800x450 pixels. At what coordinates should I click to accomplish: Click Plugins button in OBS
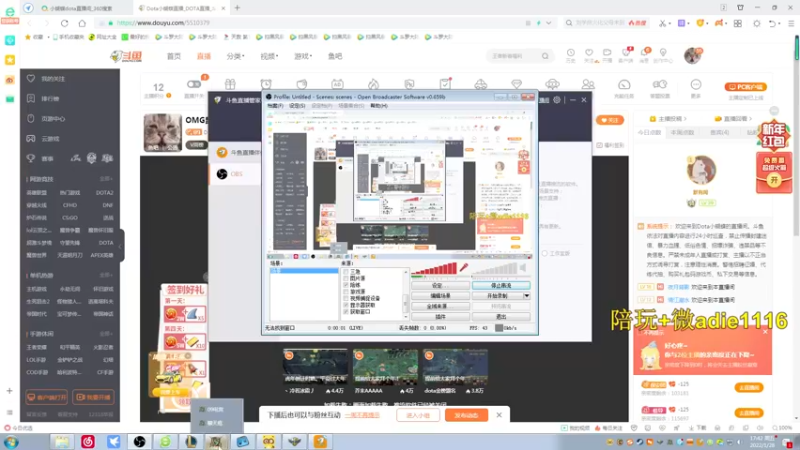click(440, 317)
